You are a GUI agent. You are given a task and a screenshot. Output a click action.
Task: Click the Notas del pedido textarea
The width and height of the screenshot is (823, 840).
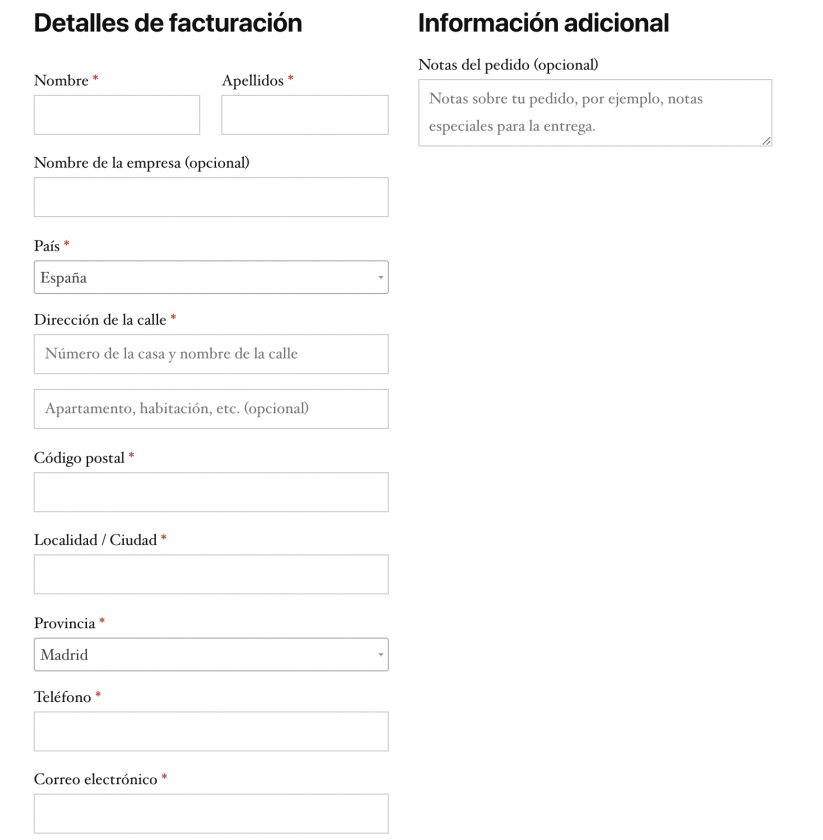pos(595,113)
